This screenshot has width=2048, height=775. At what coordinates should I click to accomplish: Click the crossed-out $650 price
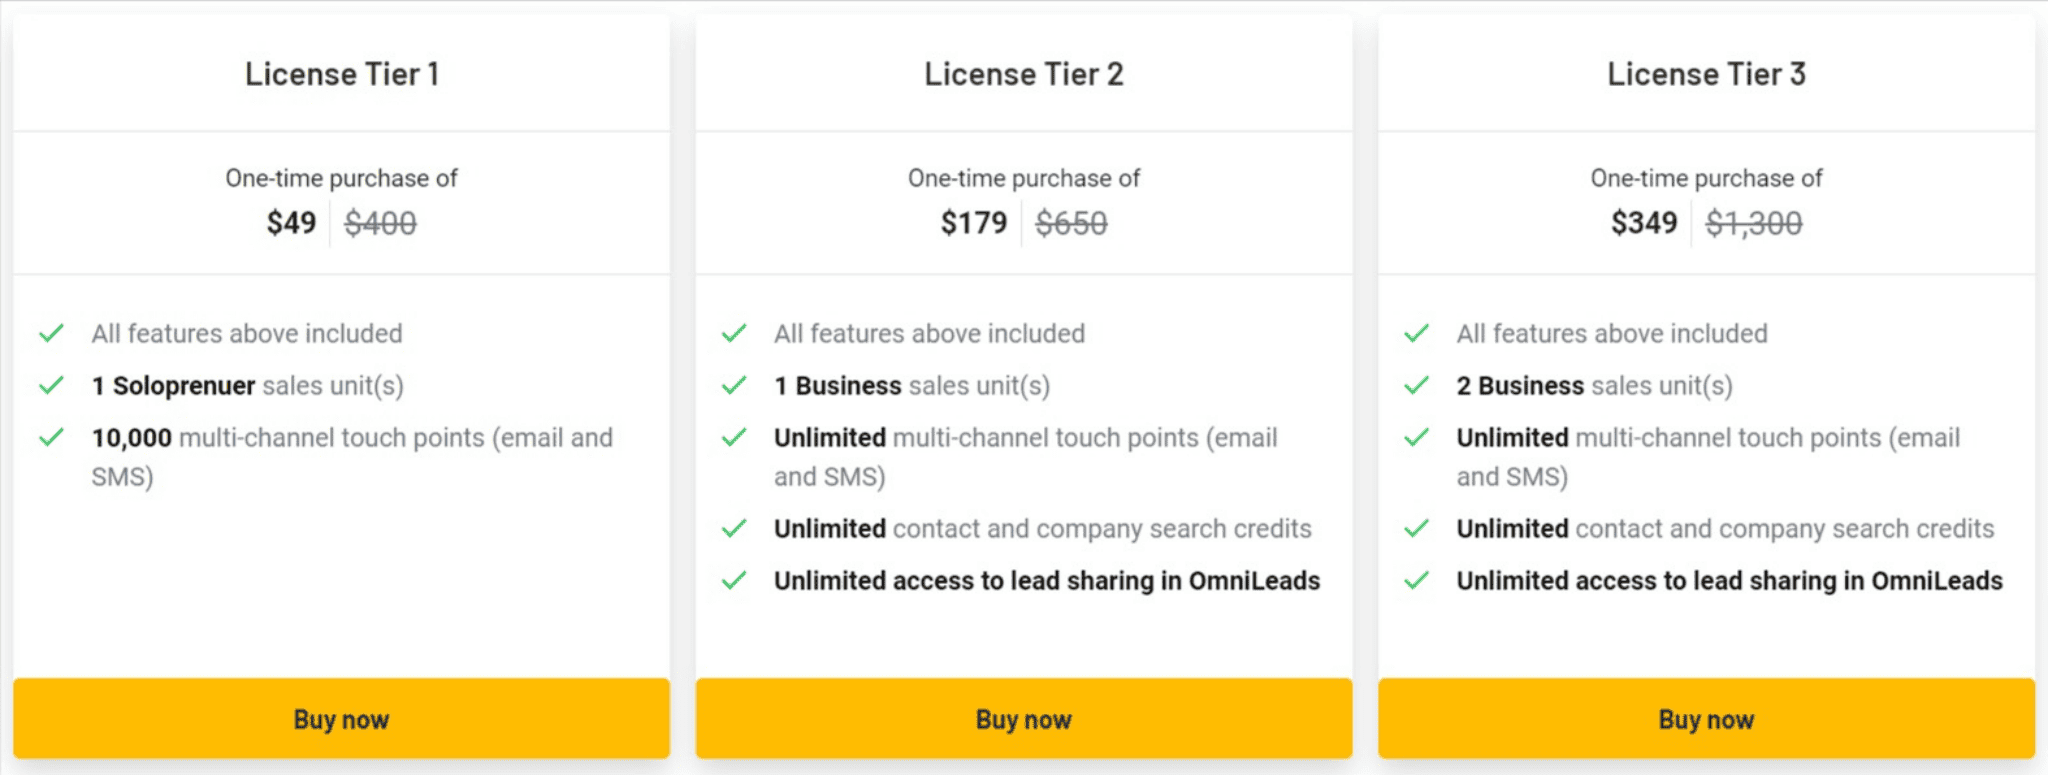(x=1071, y=222)
